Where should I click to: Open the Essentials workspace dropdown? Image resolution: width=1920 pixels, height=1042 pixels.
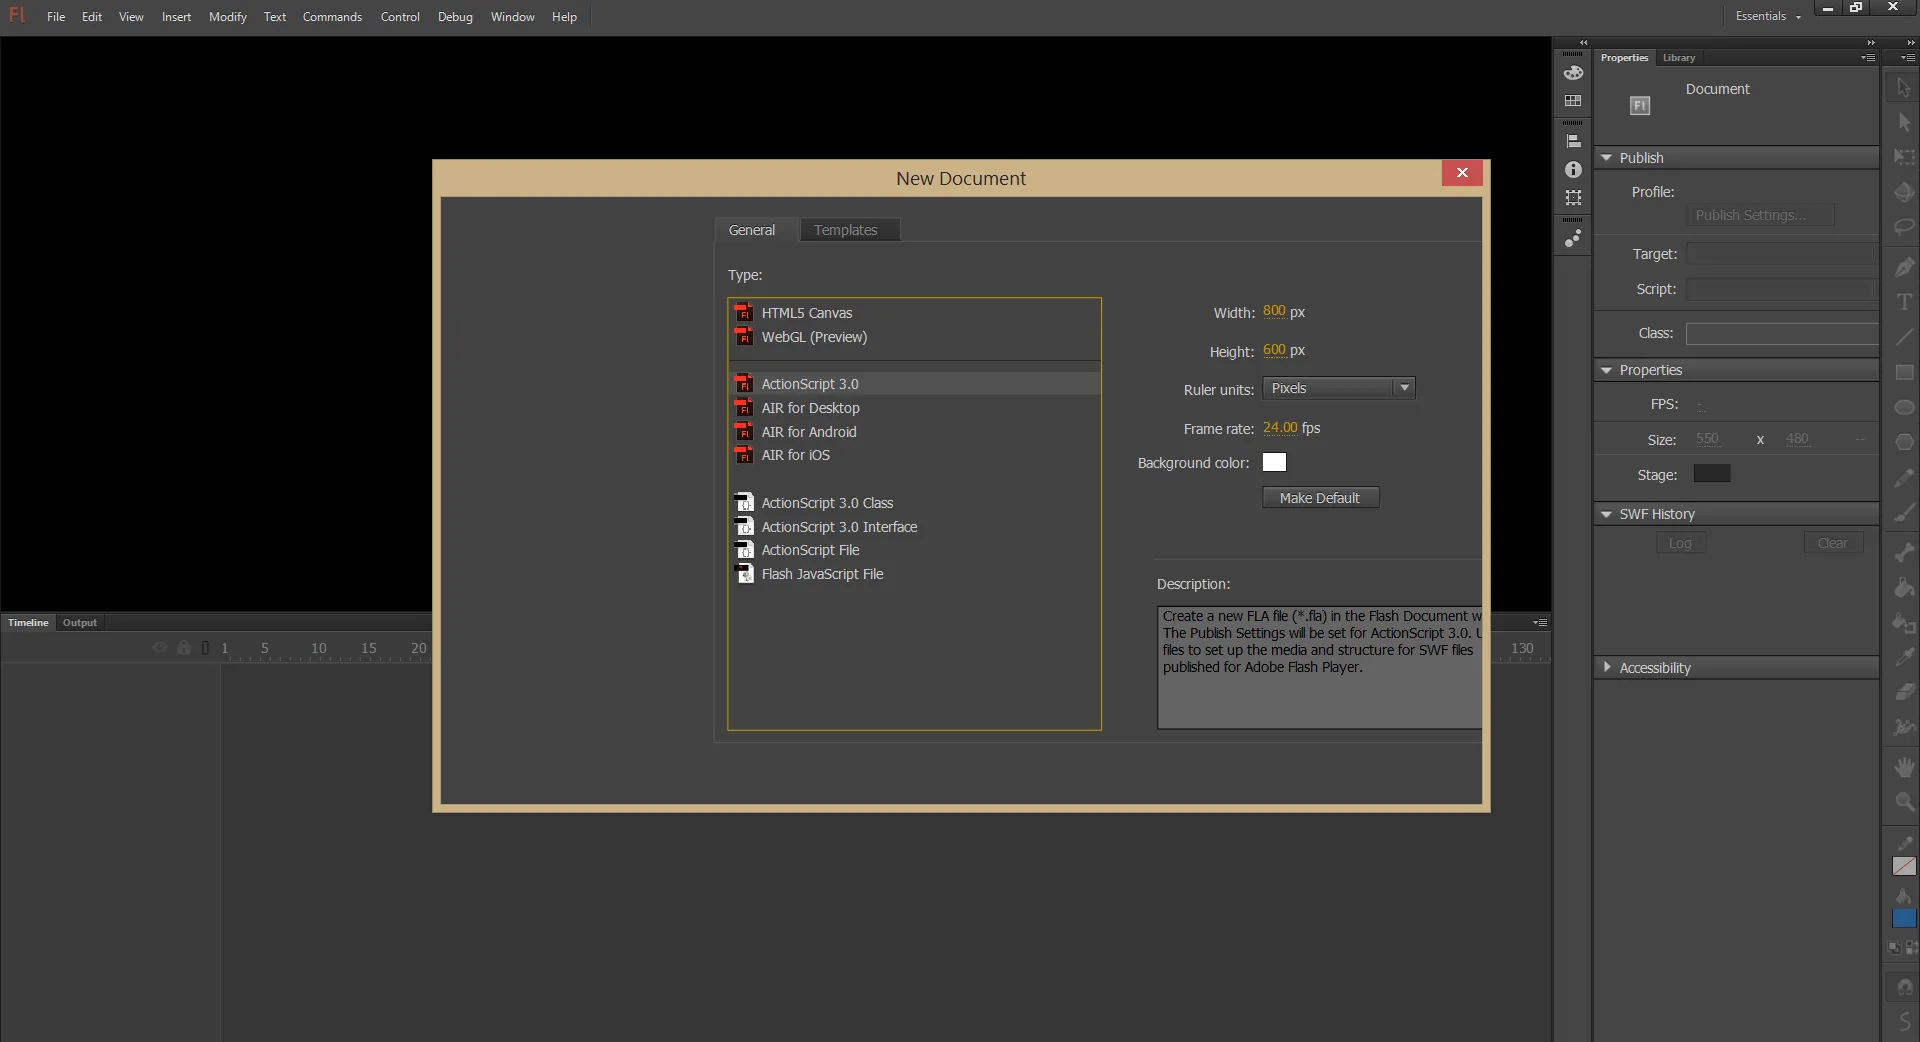tap(1767, 16)
